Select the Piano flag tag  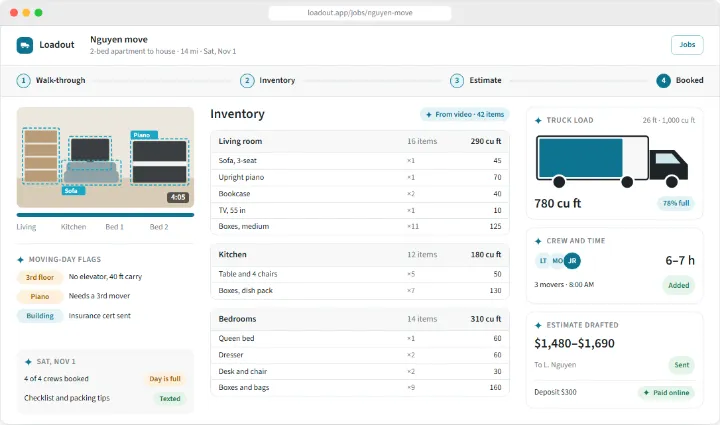pos(40,296)
